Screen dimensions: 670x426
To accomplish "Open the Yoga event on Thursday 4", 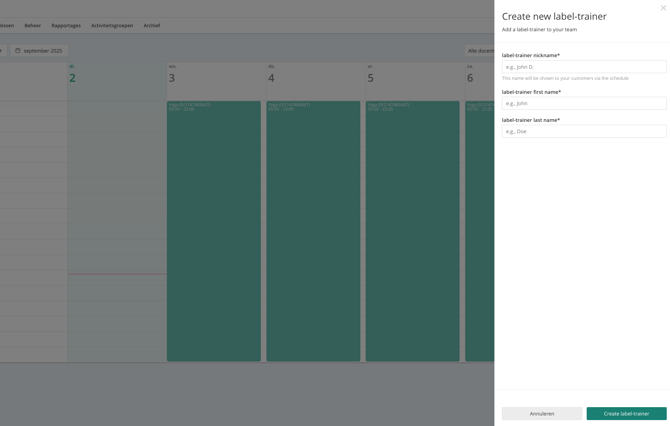I will click(313, 231).
